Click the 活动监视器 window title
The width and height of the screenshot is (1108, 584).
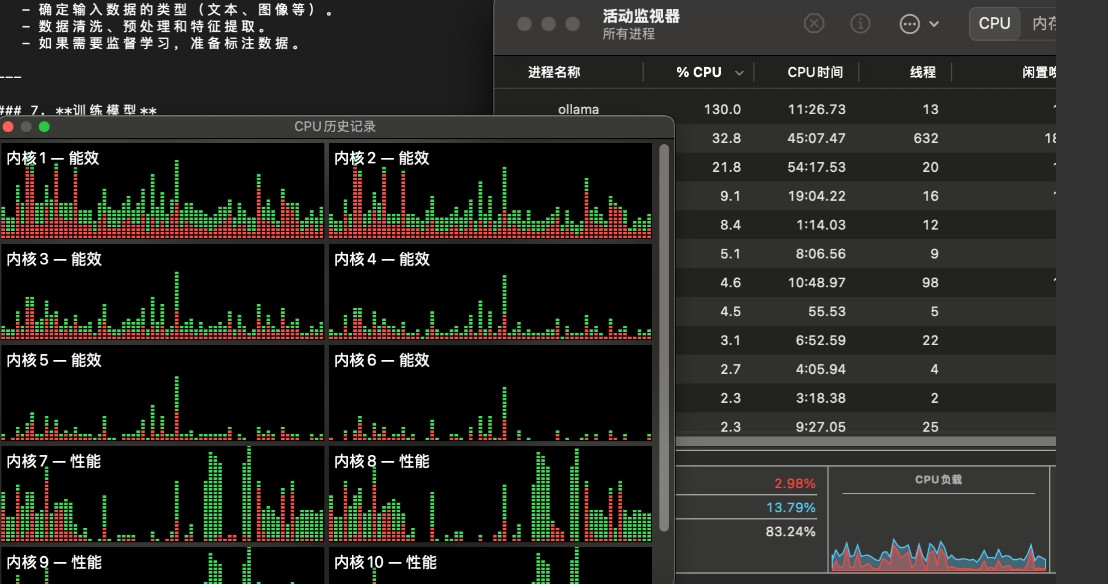pyautogui.click(x=641, y=16)
